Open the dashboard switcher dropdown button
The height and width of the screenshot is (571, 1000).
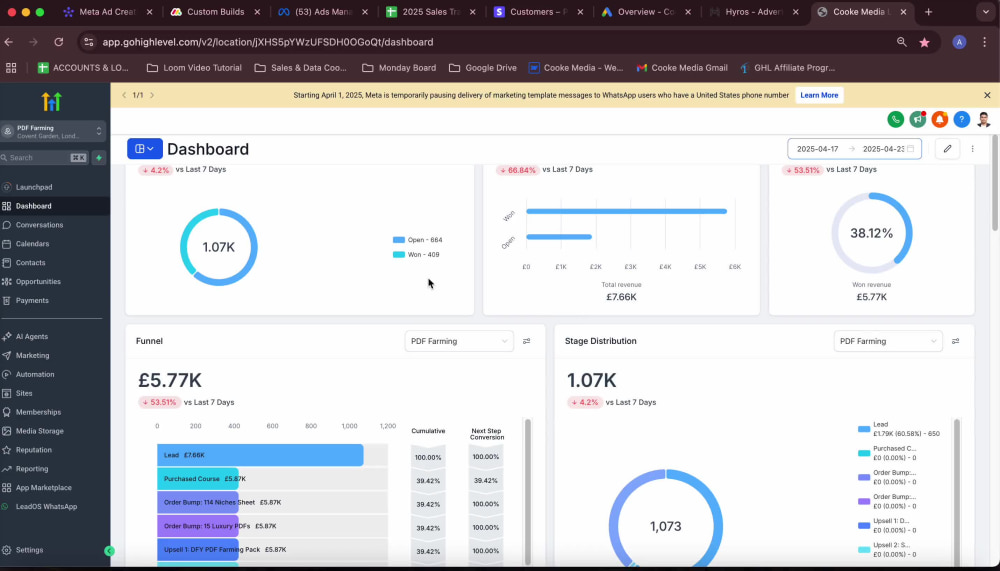(x=145, y=149)
